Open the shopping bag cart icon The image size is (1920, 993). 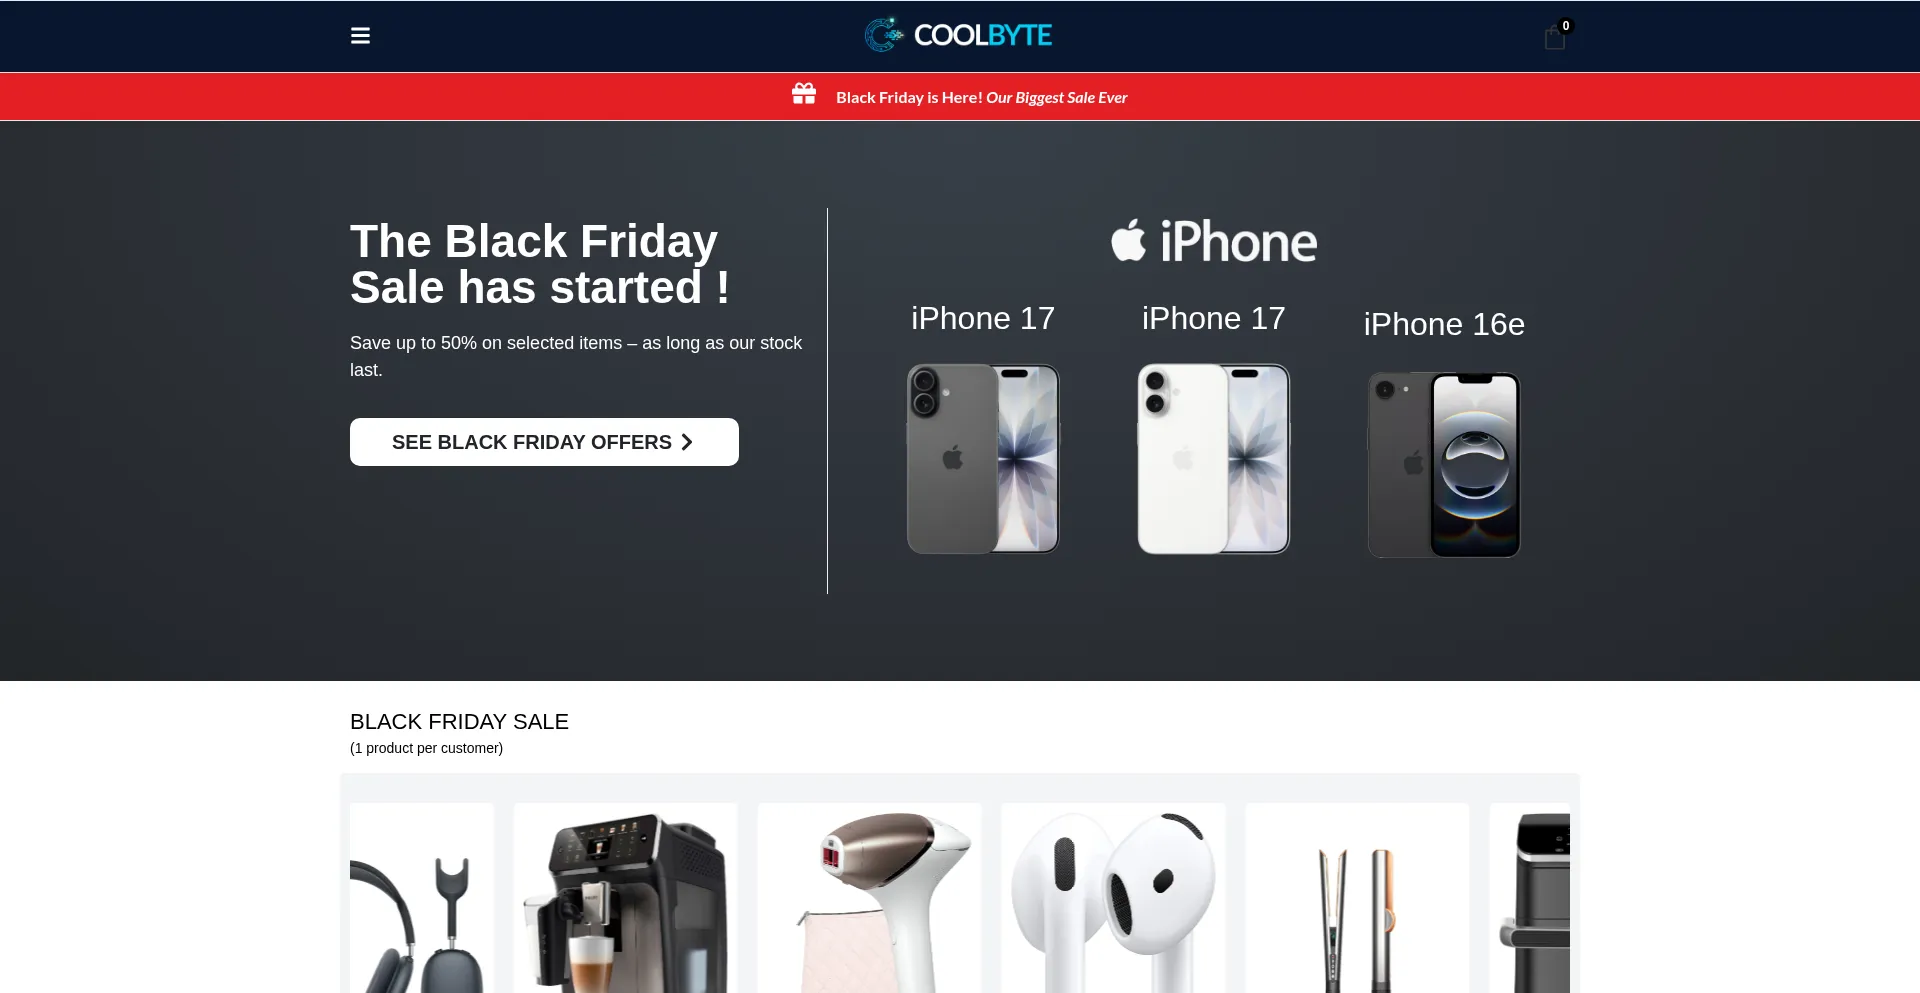point(1554,38)
